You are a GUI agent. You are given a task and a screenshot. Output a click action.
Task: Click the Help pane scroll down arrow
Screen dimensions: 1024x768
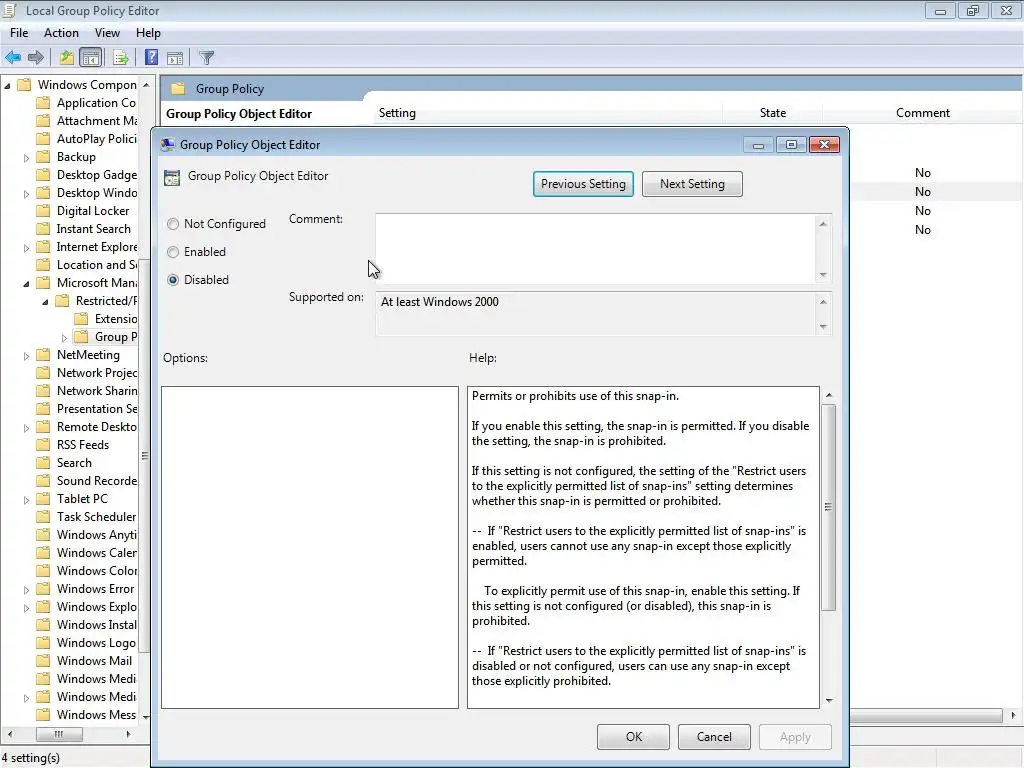tap(829, 701)
